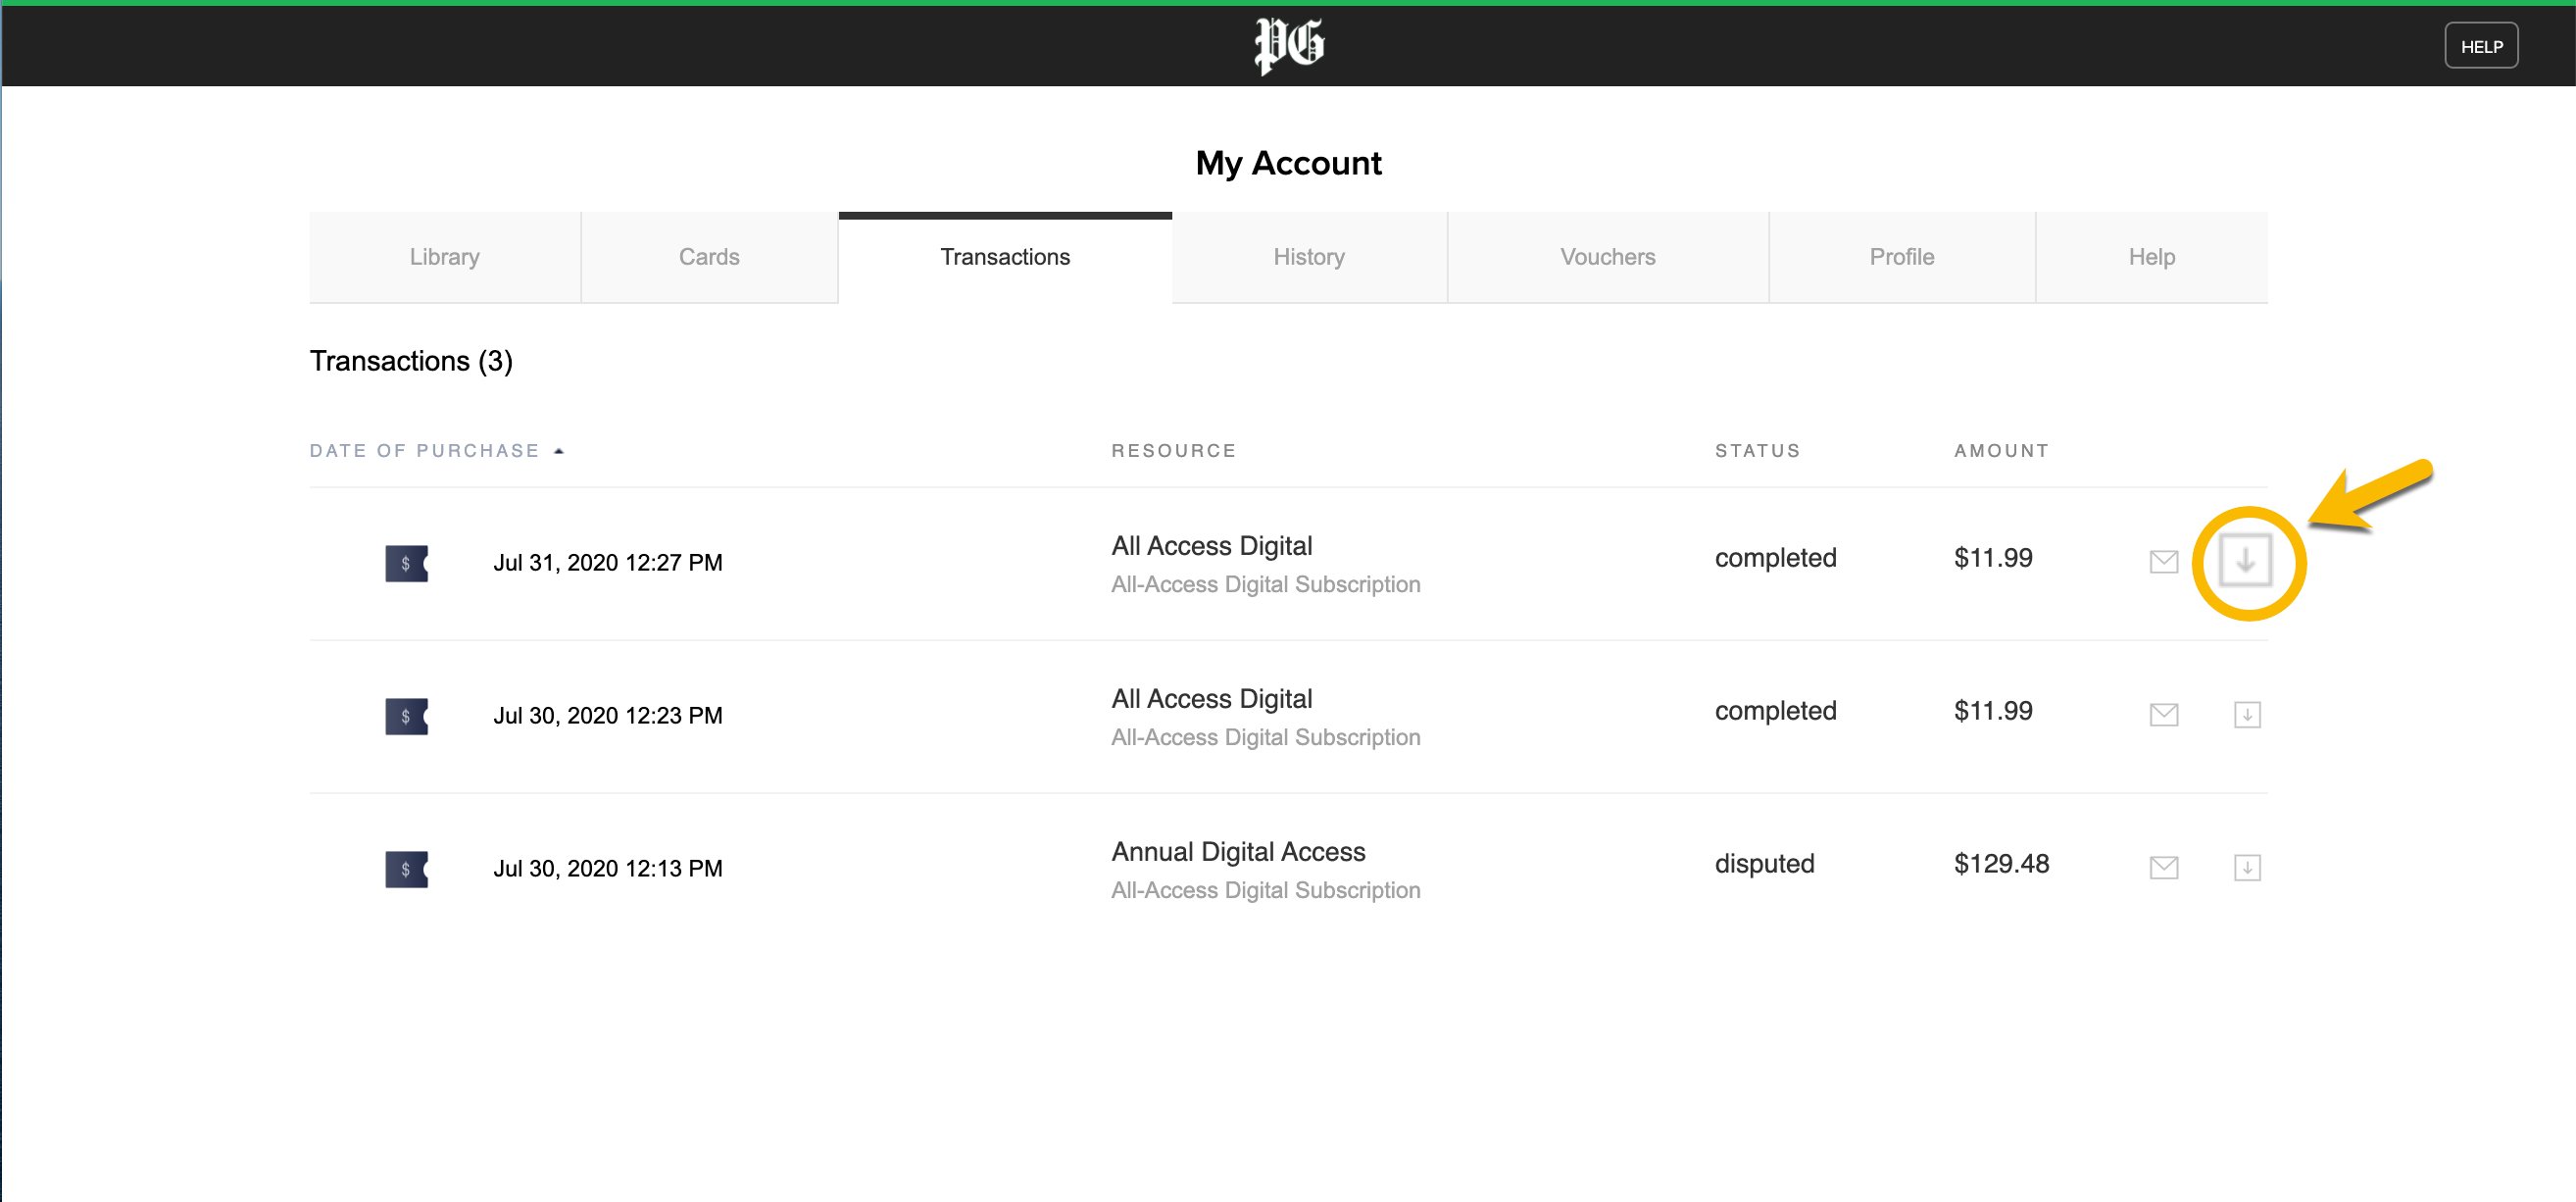
Task: Select the active Transactions tab
Action: [1004, 257]
